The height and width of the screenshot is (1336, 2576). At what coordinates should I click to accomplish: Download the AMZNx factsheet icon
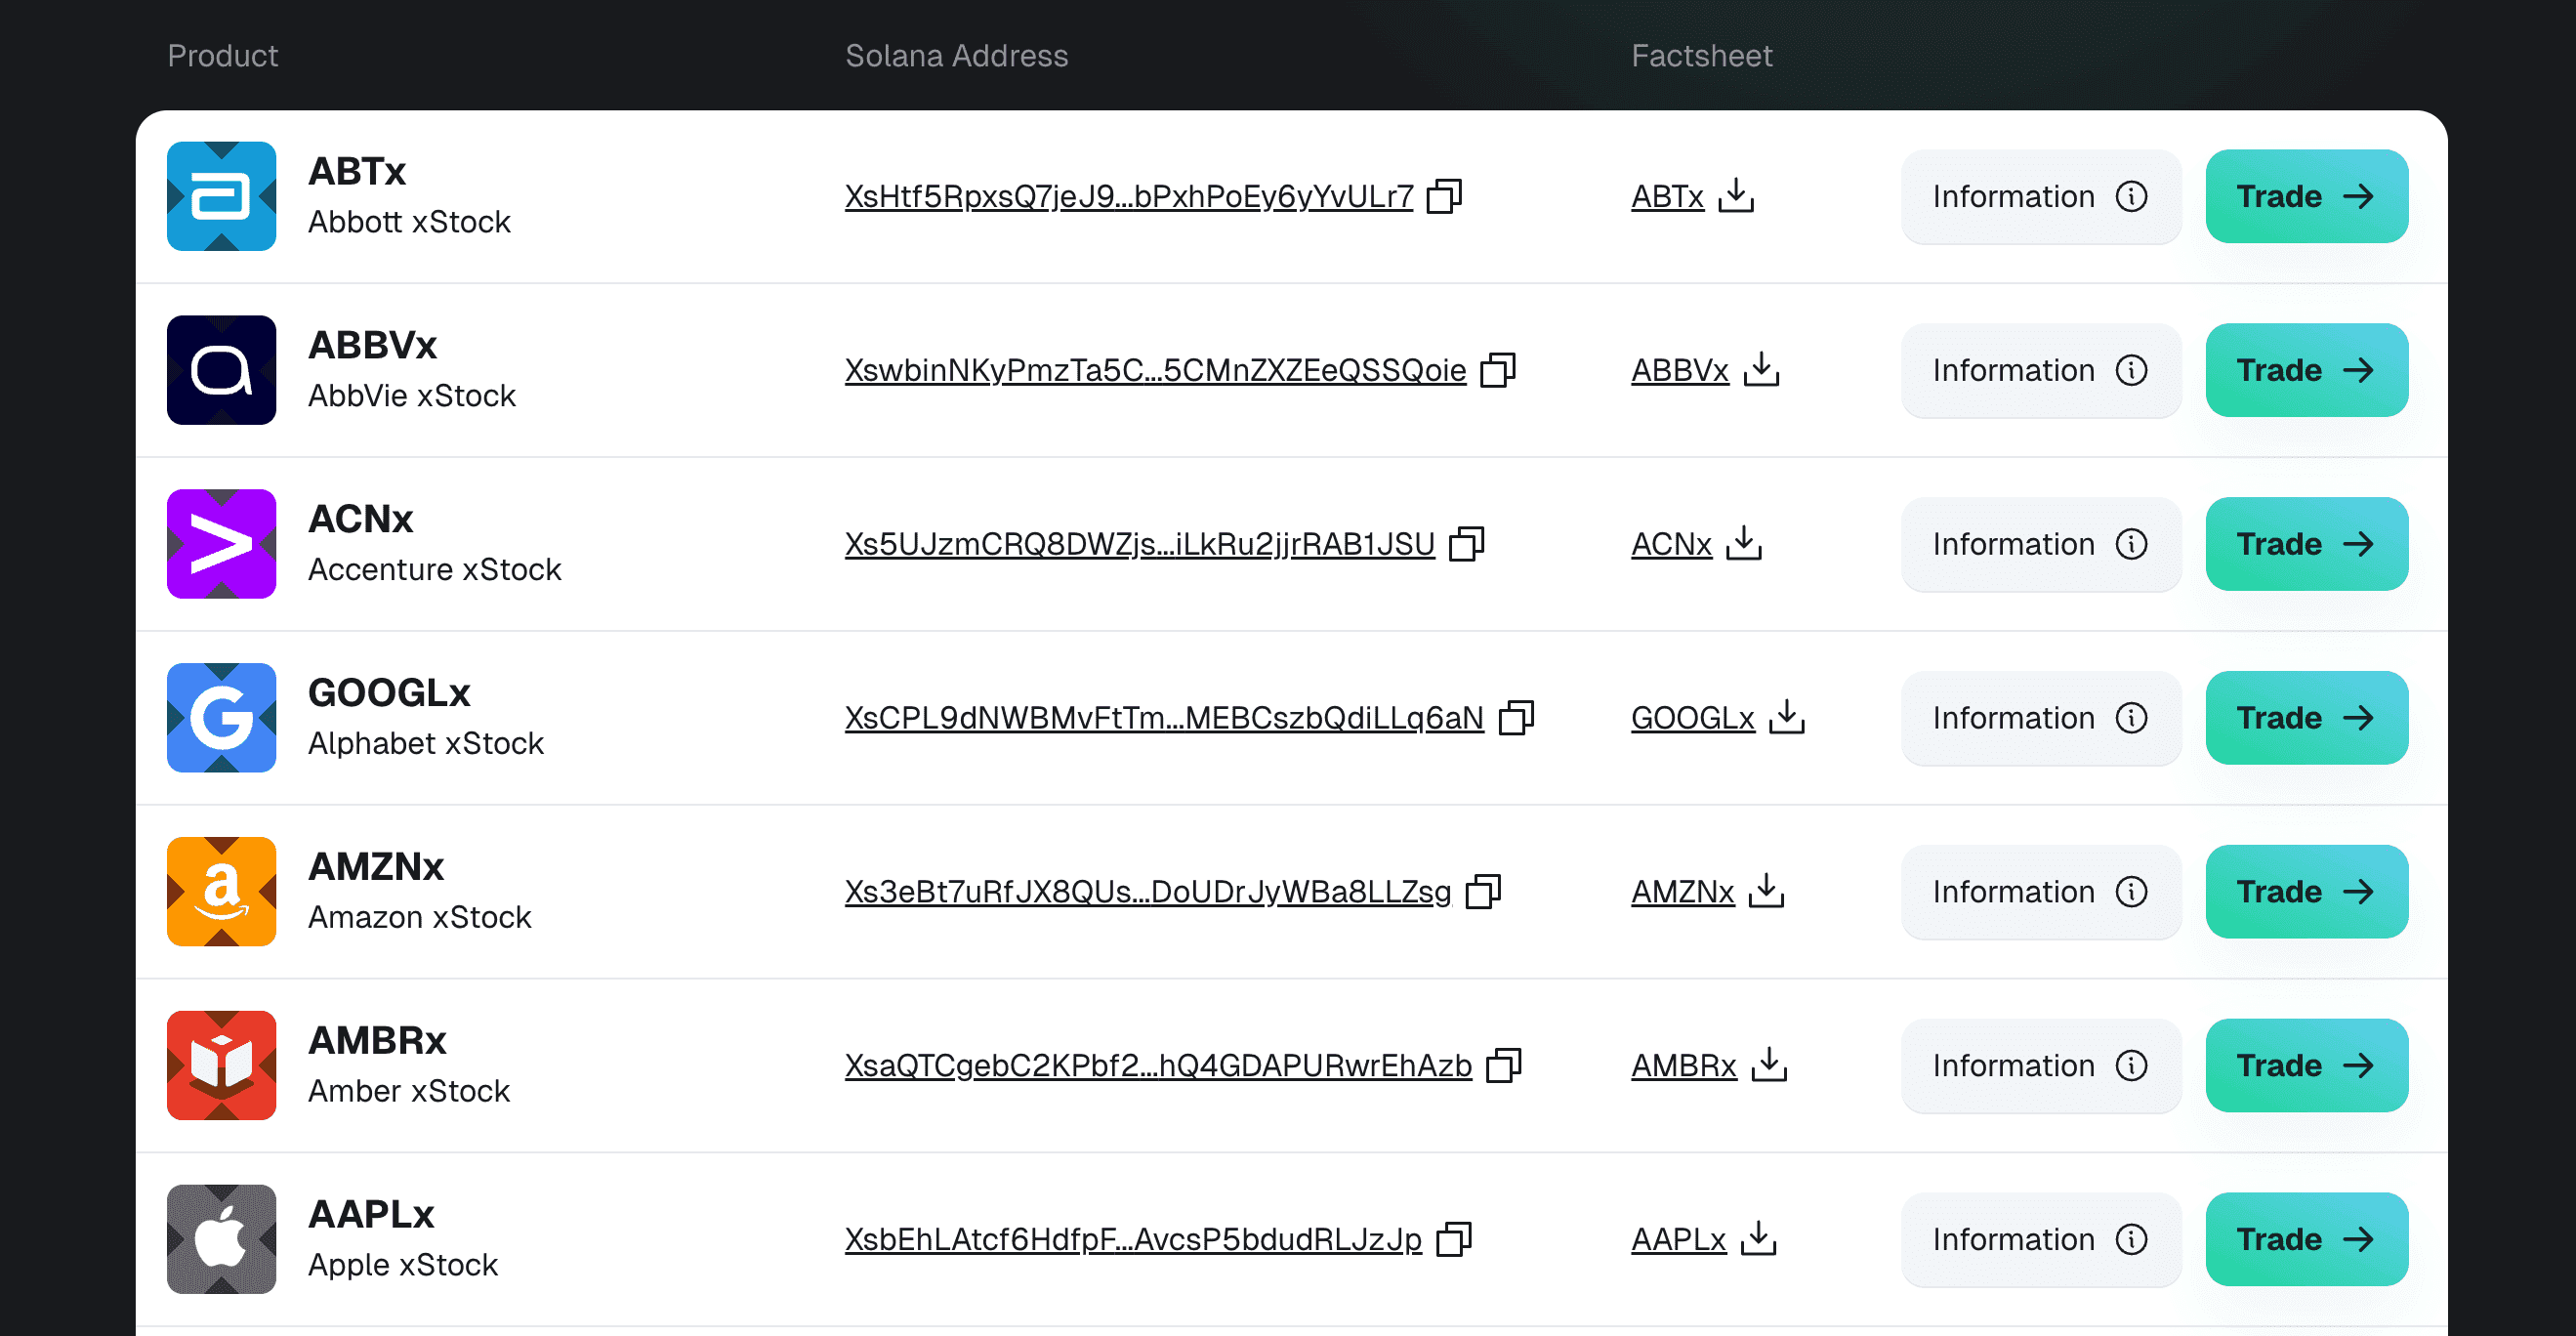[1766, 892]
